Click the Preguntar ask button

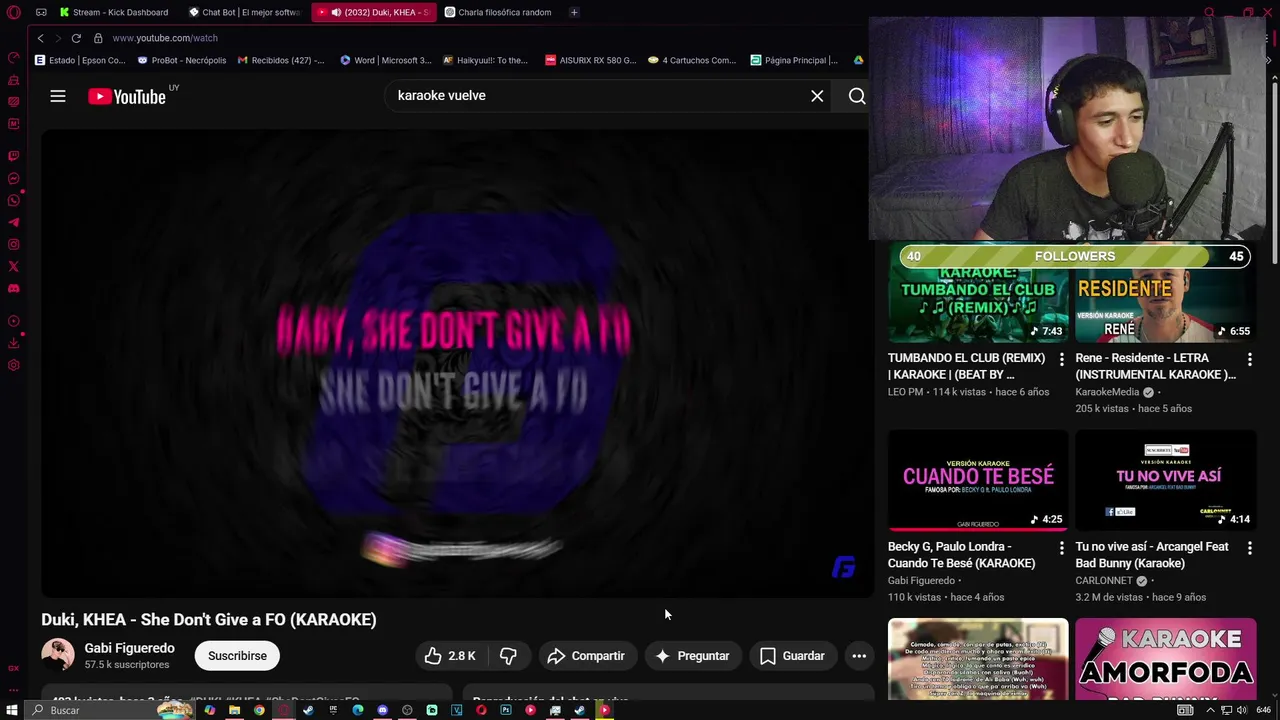click(692, 656)
